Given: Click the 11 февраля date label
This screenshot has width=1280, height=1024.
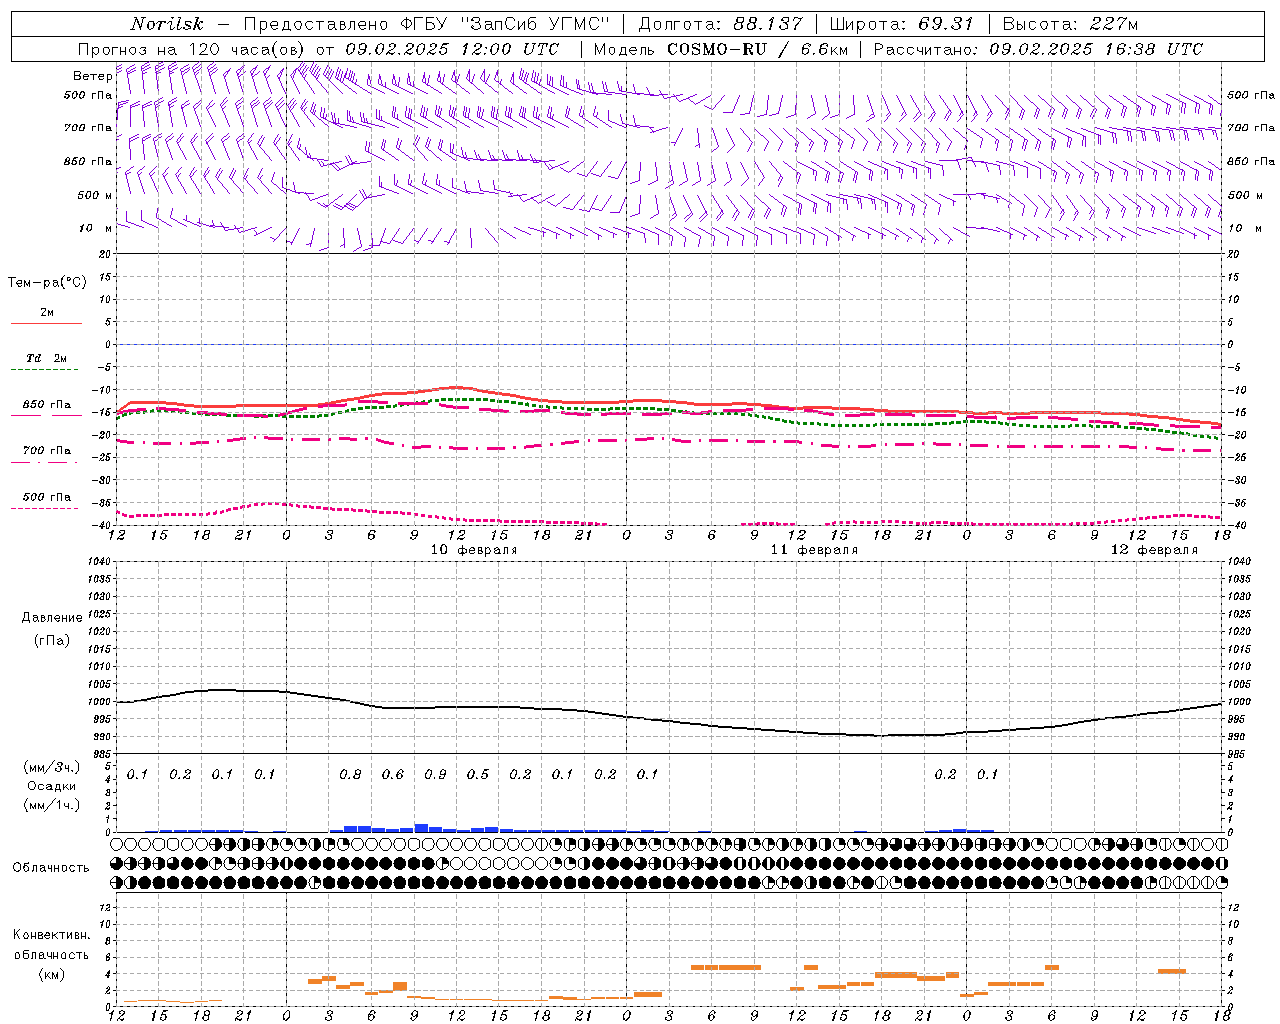Looking at the screenshot, I should pos(814,550).
